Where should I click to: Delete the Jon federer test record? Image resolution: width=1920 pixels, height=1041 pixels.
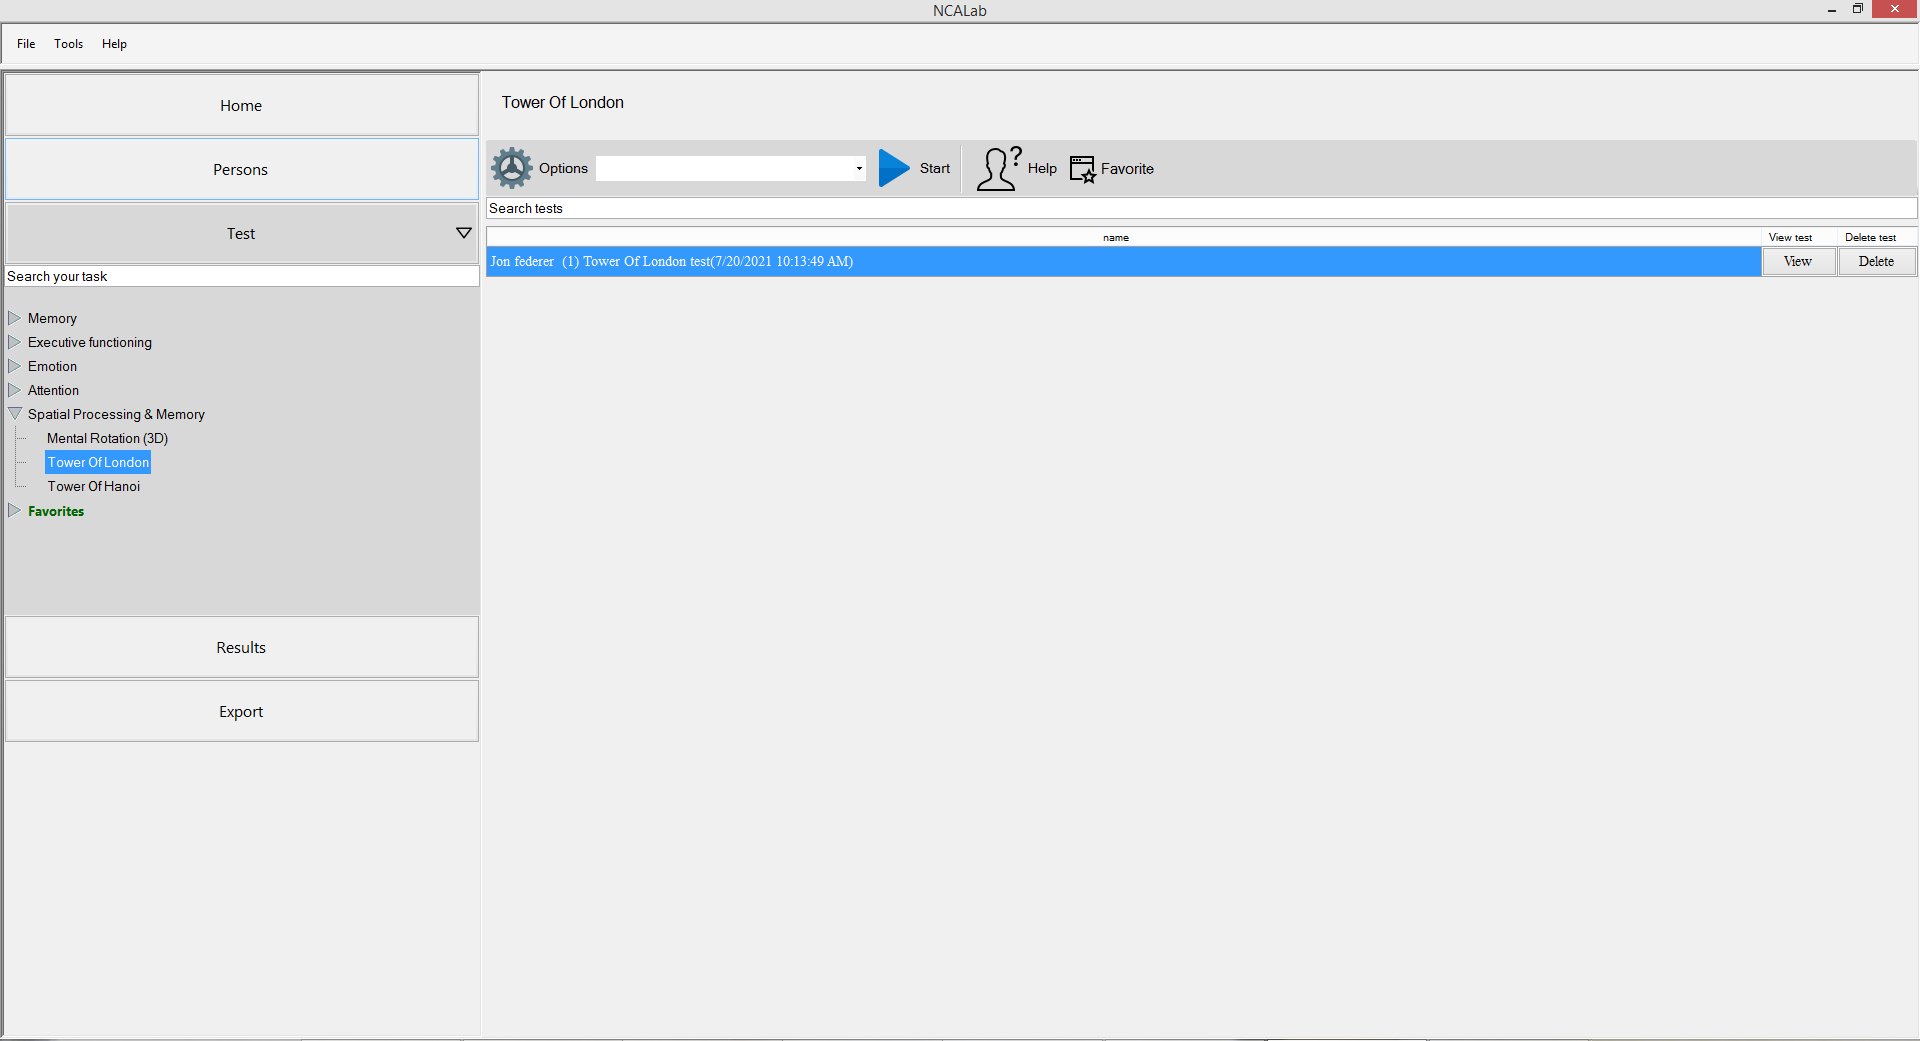pyautogui.click(x=1876, y=262)
